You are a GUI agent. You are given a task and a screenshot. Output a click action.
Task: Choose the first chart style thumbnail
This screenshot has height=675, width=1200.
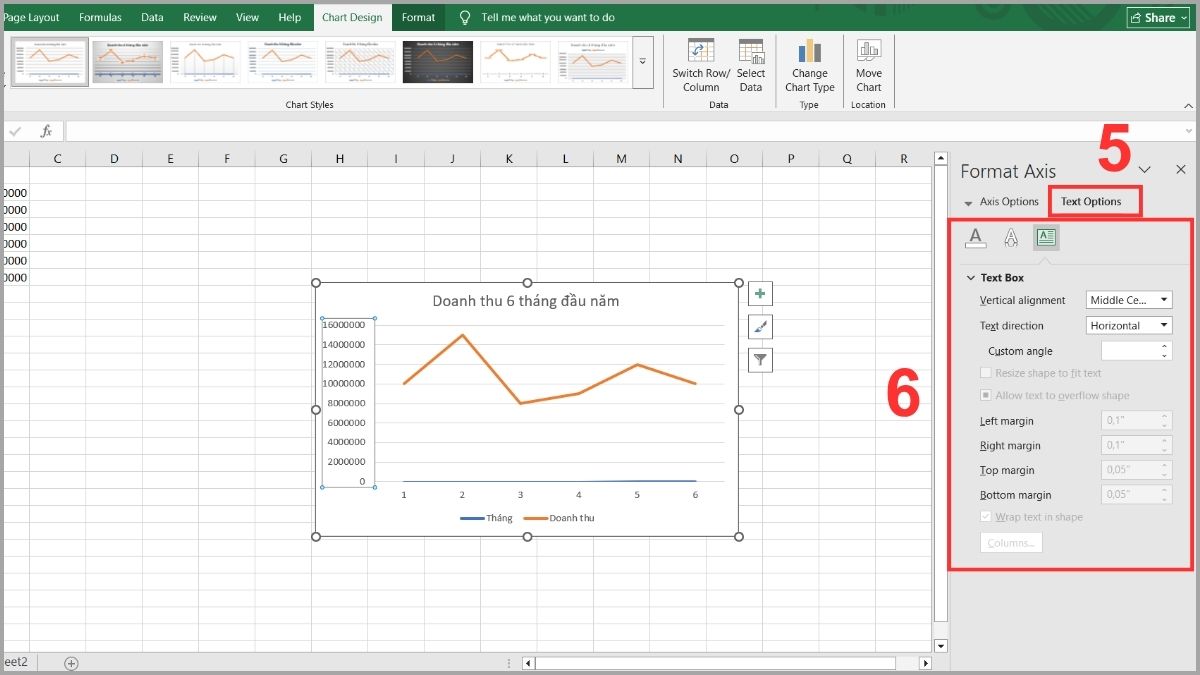point(50,61)
